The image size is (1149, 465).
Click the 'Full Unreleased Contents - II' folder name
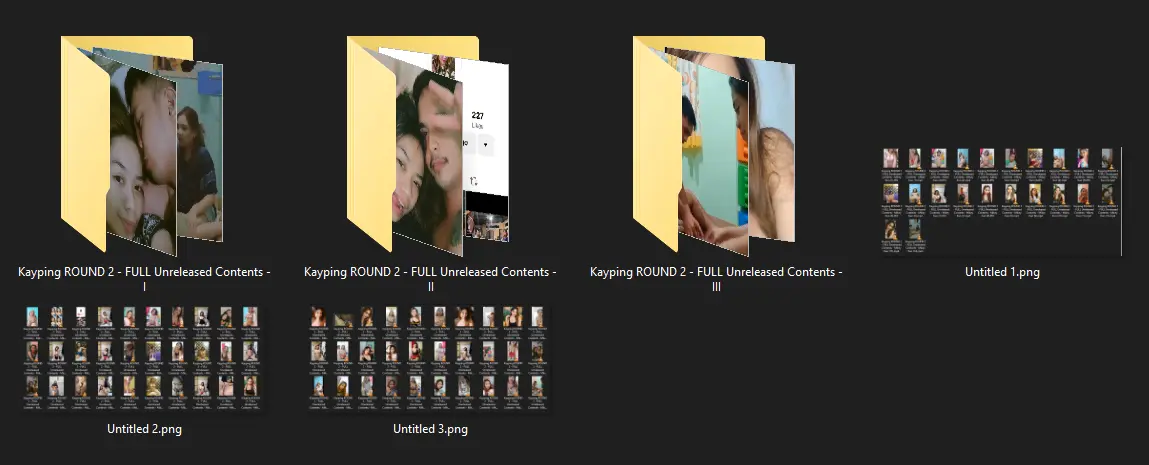tap(430, 279)
